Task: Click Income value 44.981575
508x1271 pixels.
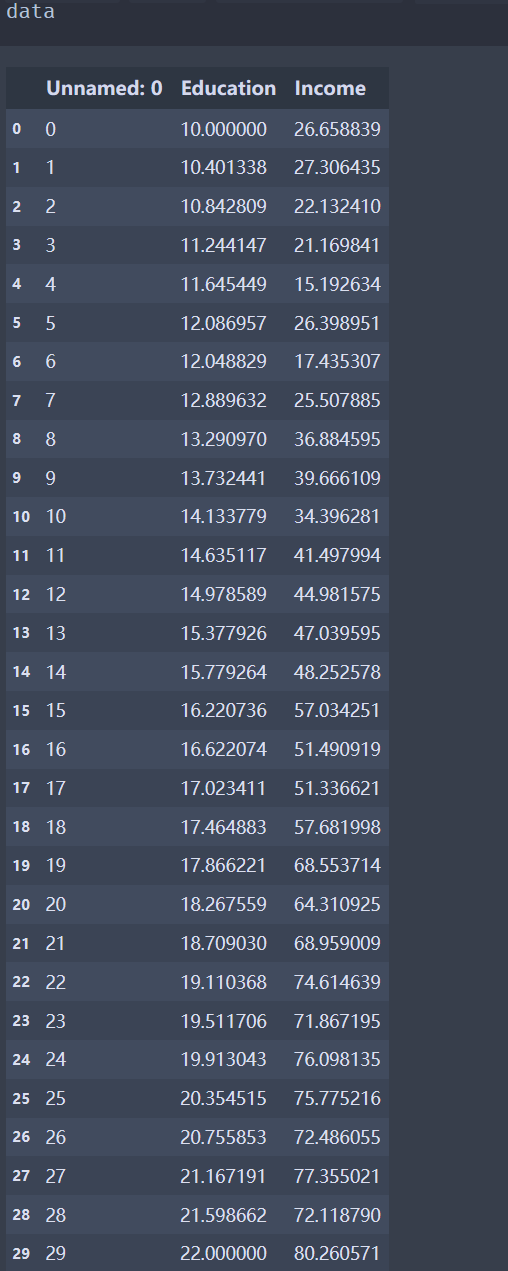Action: pos(337,594)
